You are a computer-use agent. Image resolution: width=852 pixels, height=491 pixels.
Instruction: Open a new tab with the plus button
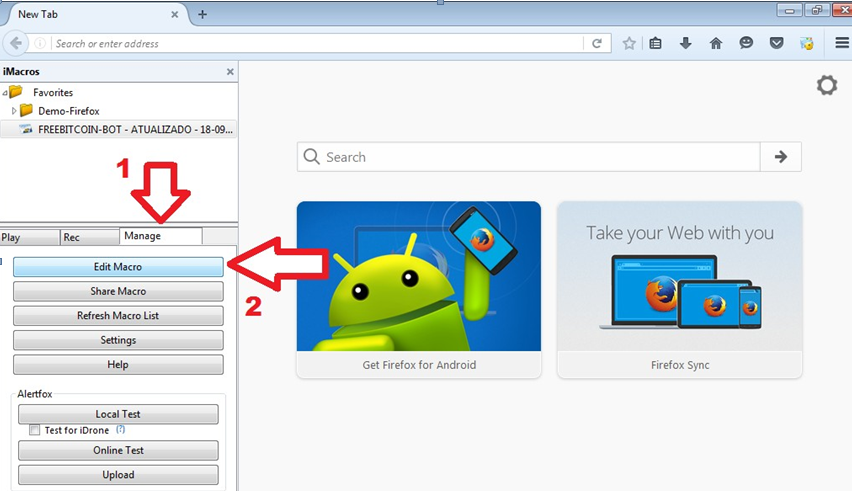[x=202, y=15]
